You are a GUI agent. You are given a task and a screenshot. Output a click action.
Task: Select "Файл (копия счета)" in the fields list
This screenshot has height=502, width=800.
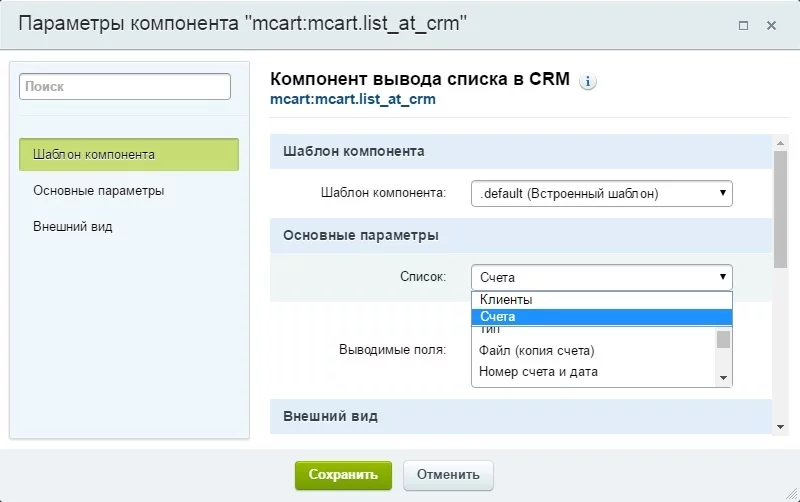tap(537, 350)
